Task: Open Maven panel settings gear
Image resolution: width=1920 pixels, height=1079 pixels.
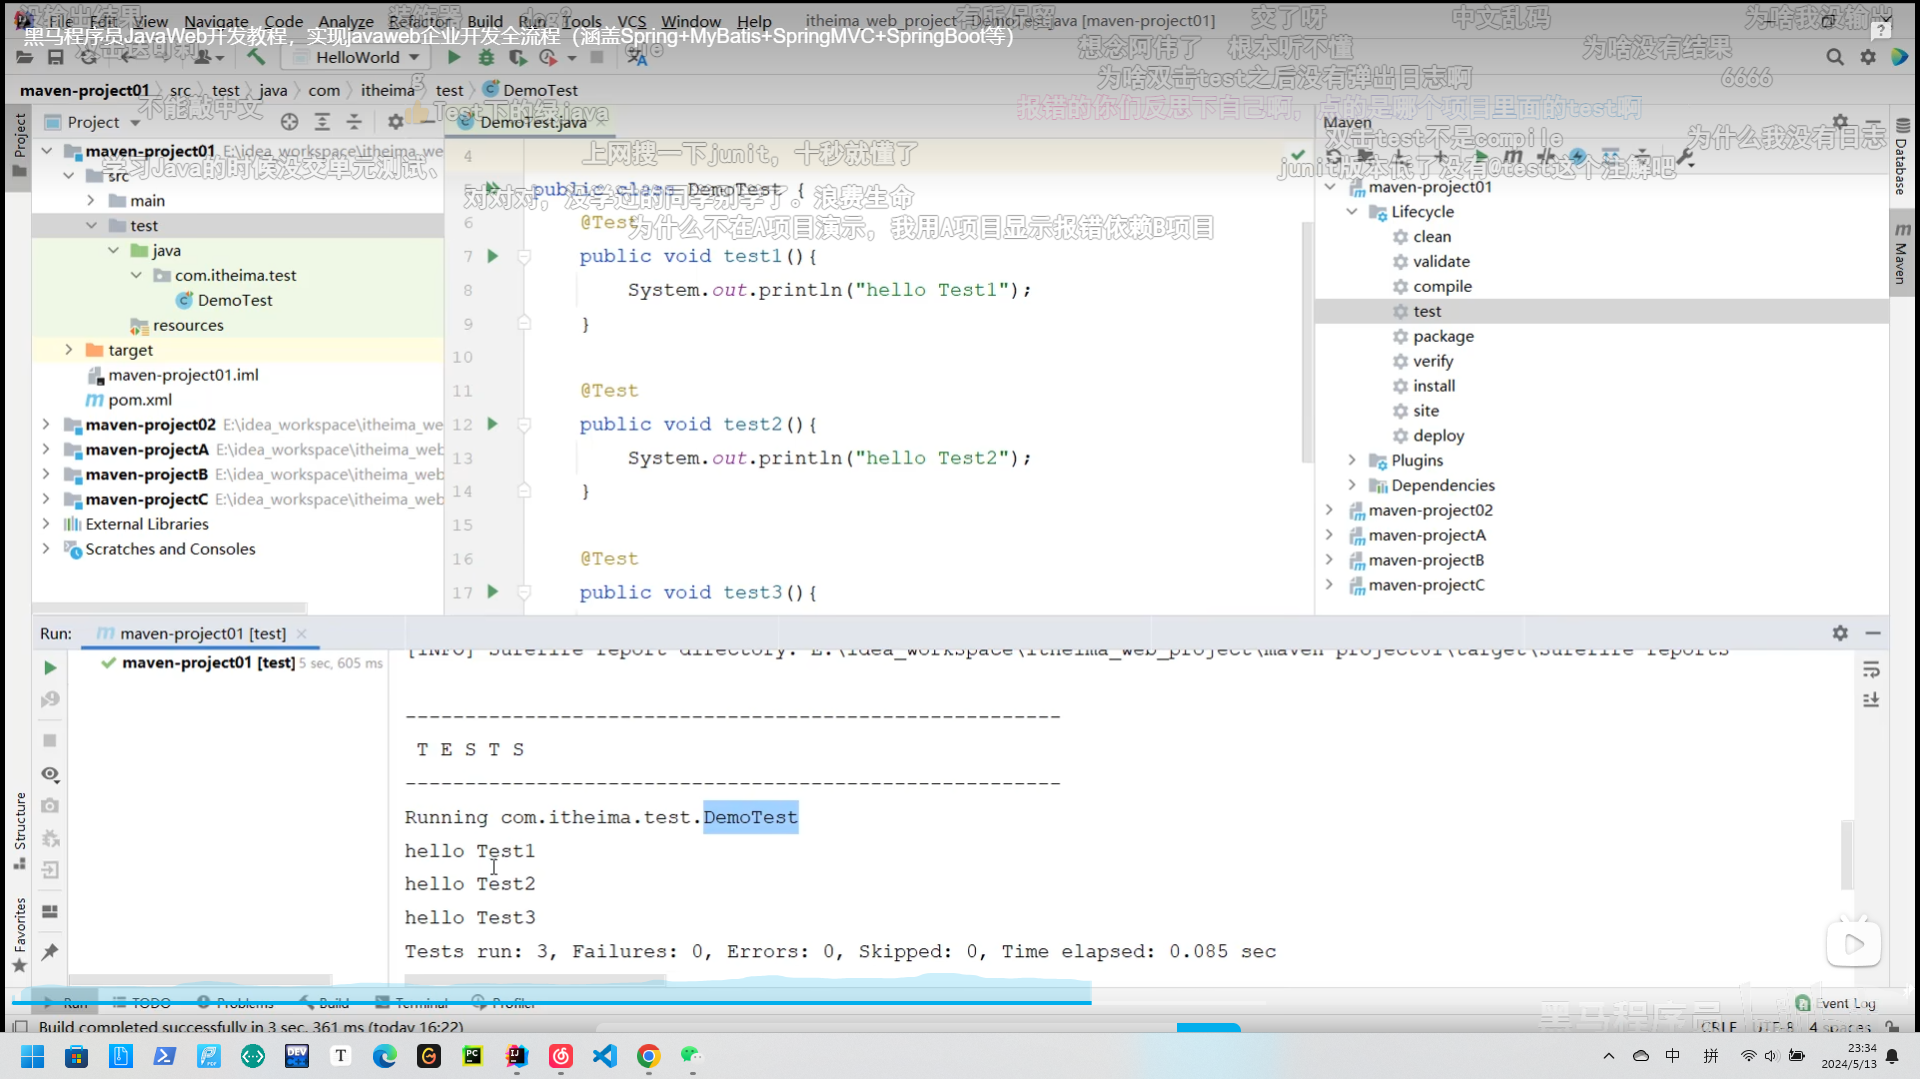Action: pyautogui.click(x=1840, y=122)
